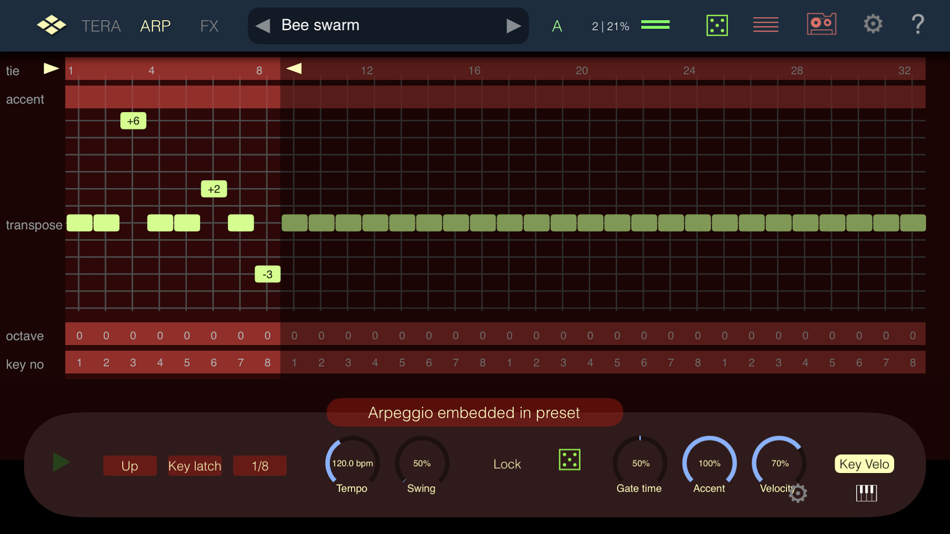Click the sequence start marker arrow

[51, 68]
